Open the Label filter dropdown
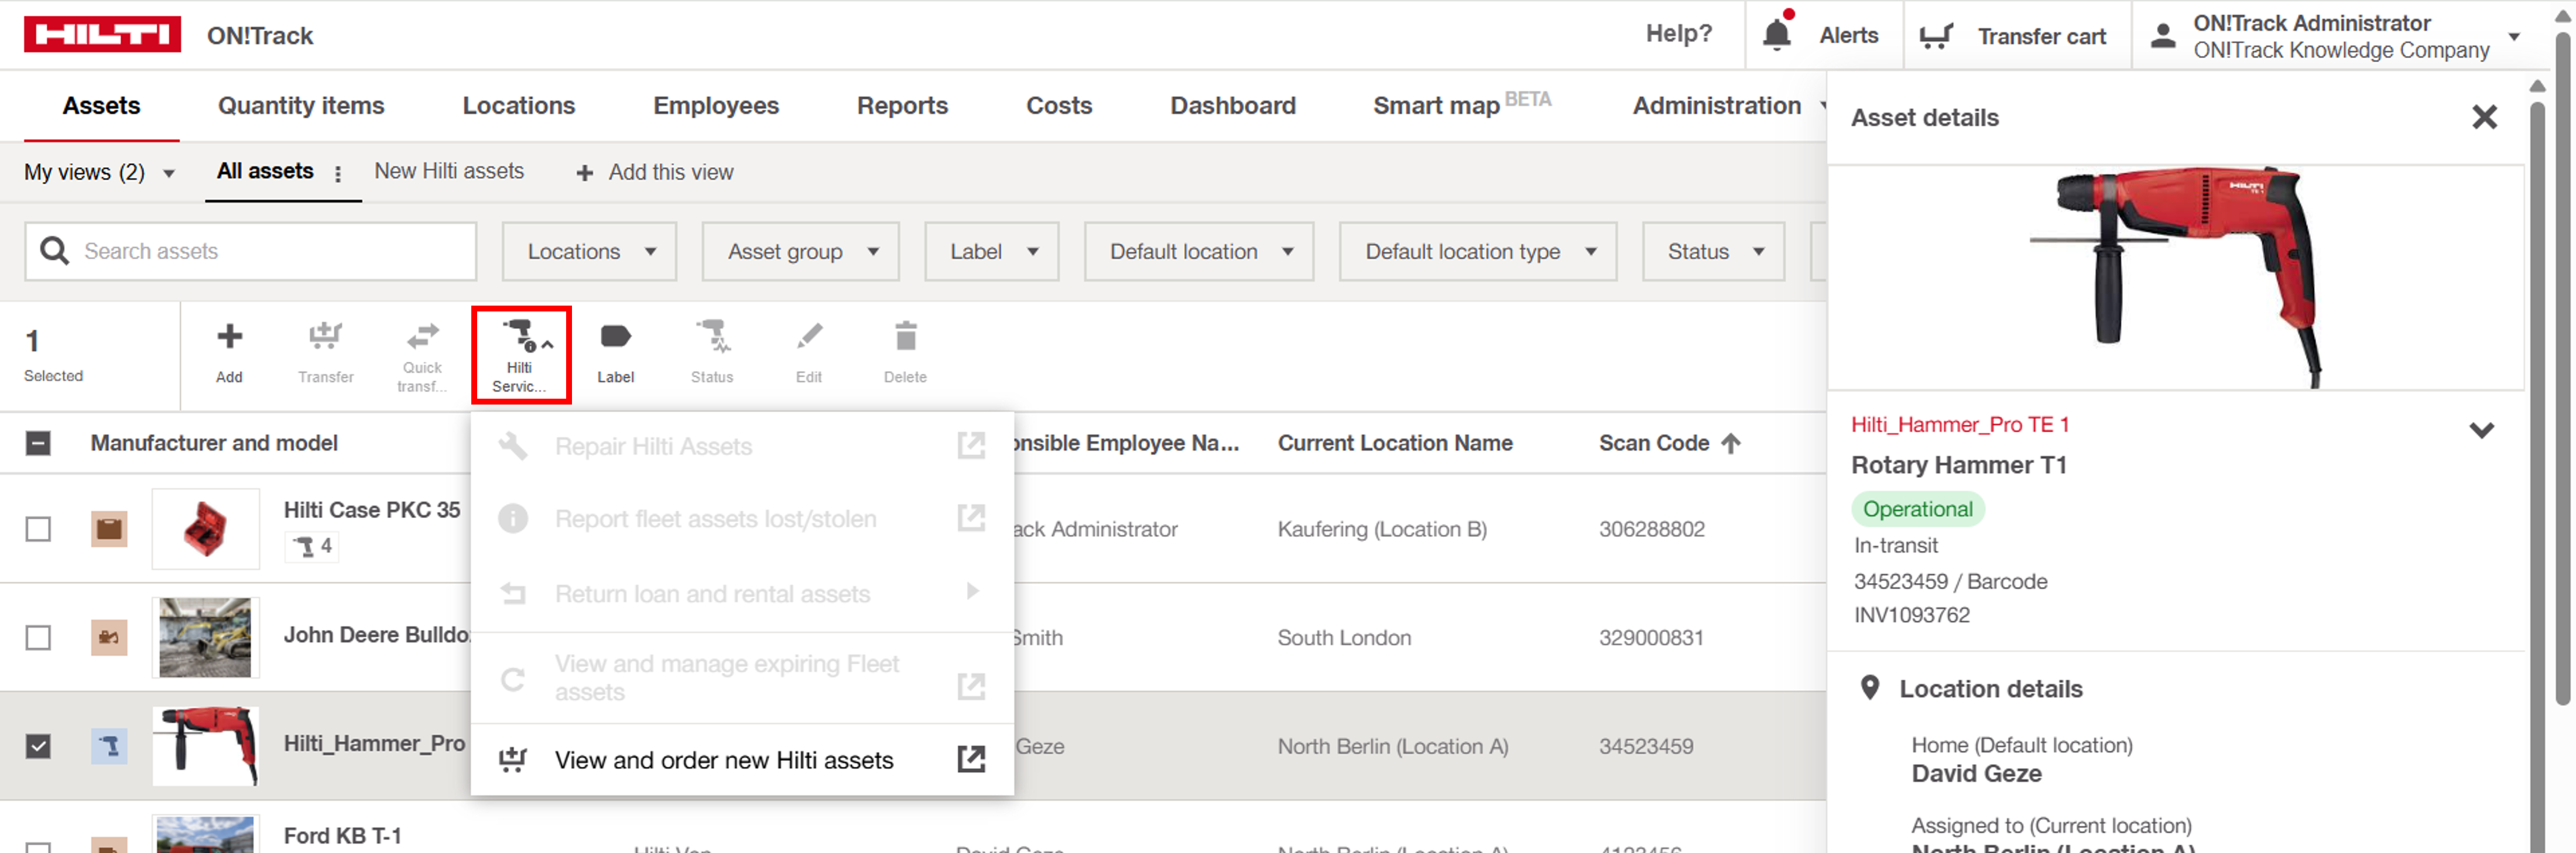 (991, 251)
